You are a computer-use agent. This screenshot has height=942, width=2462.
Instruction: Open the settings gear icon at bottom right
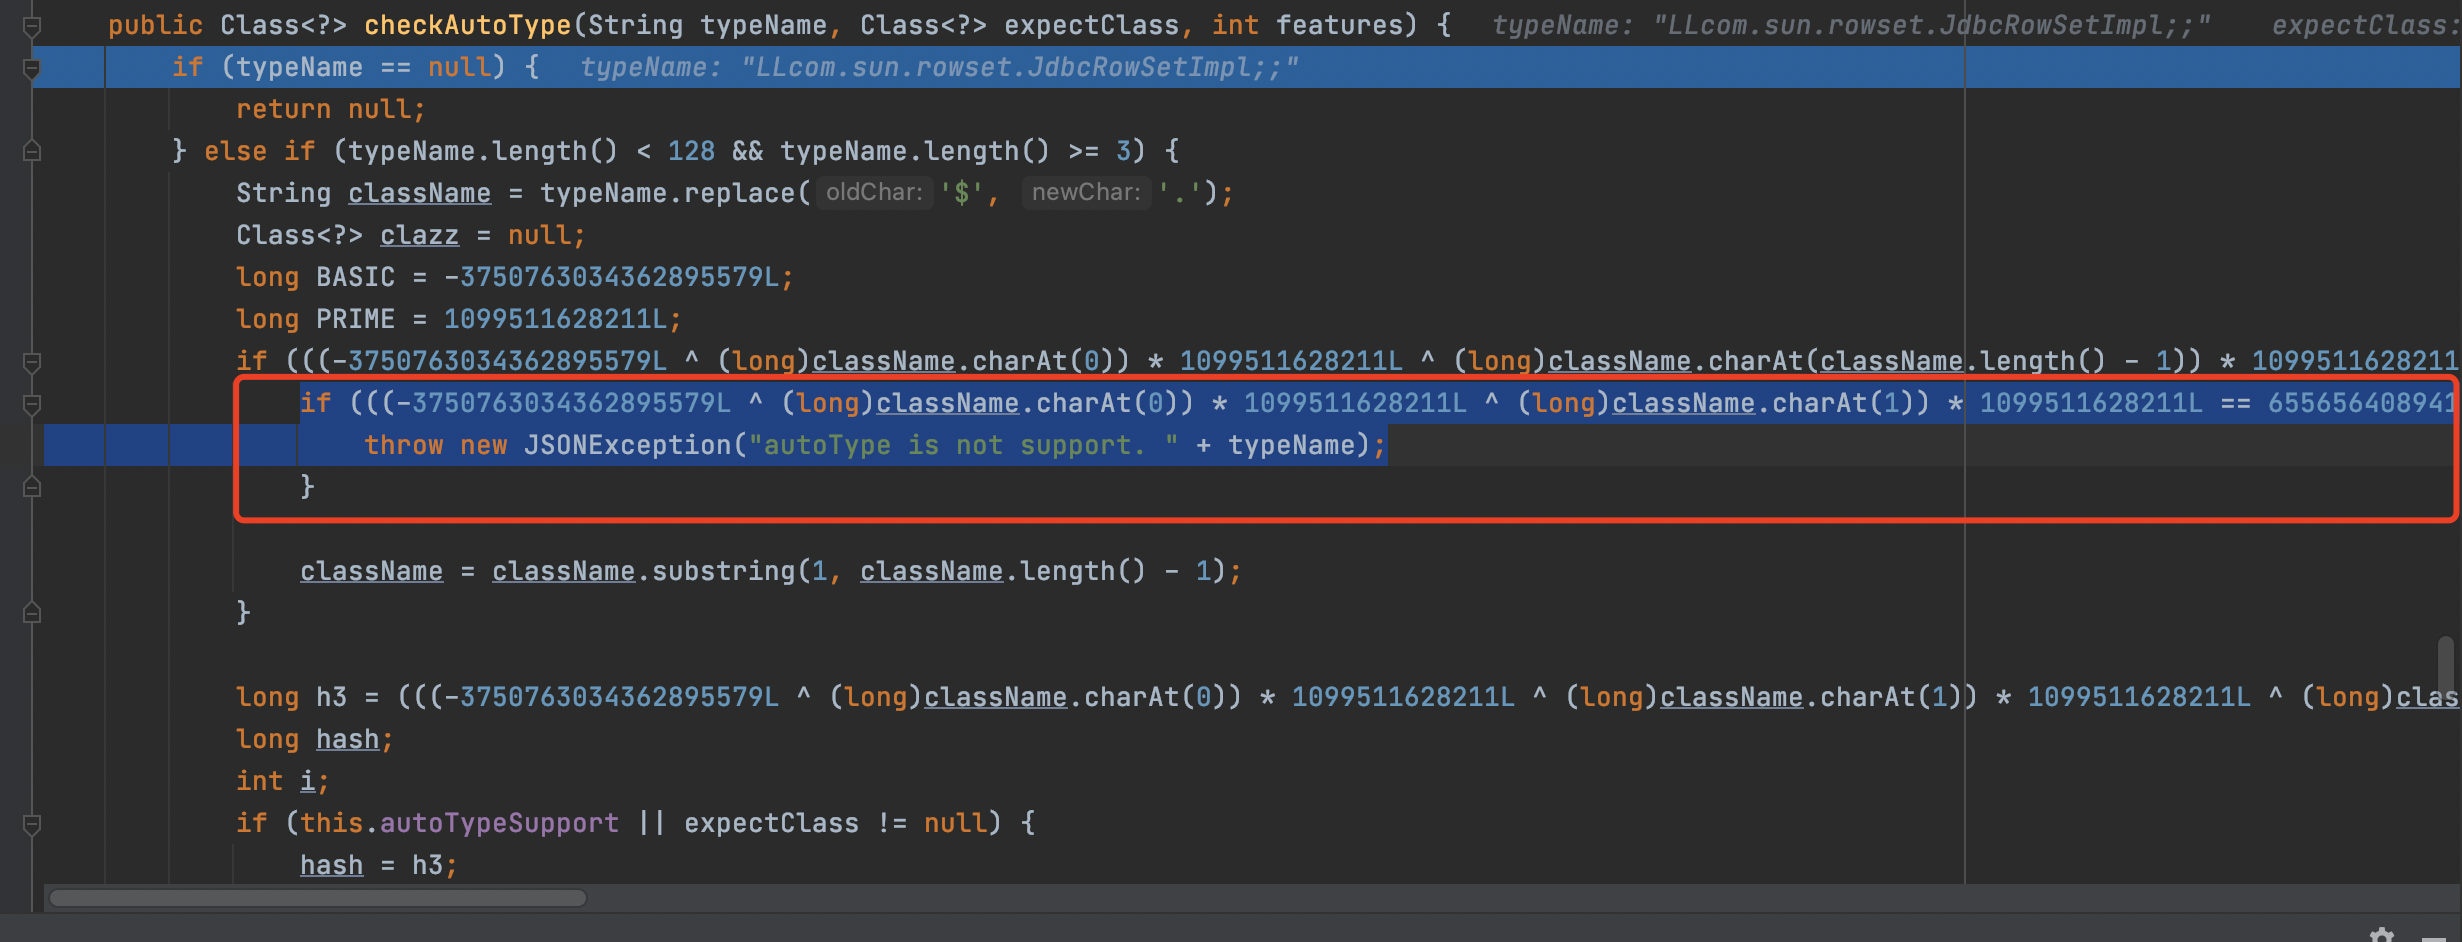(2382, 936)
